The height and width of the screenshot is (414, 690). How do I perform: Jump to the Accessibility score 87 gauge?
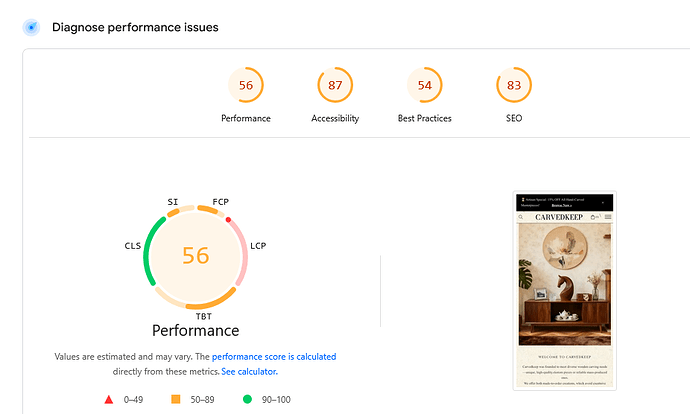[335, 86]
